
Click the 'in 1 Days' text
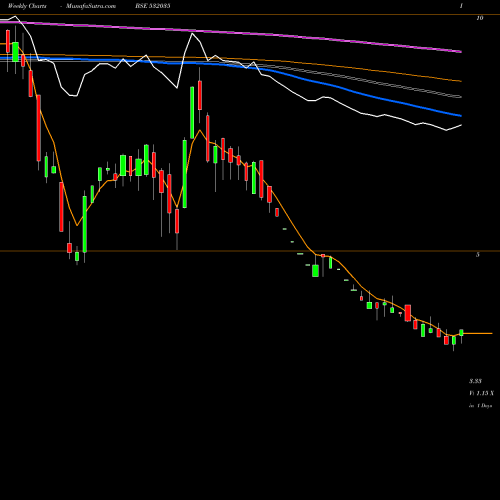click(480, 406)
